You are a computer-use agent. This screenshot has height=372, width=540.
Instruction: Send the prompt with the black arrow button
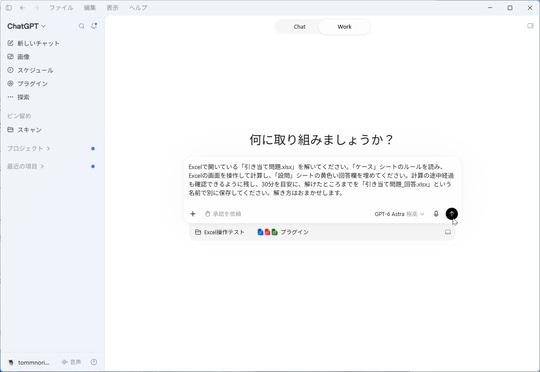tap(451, 214)
